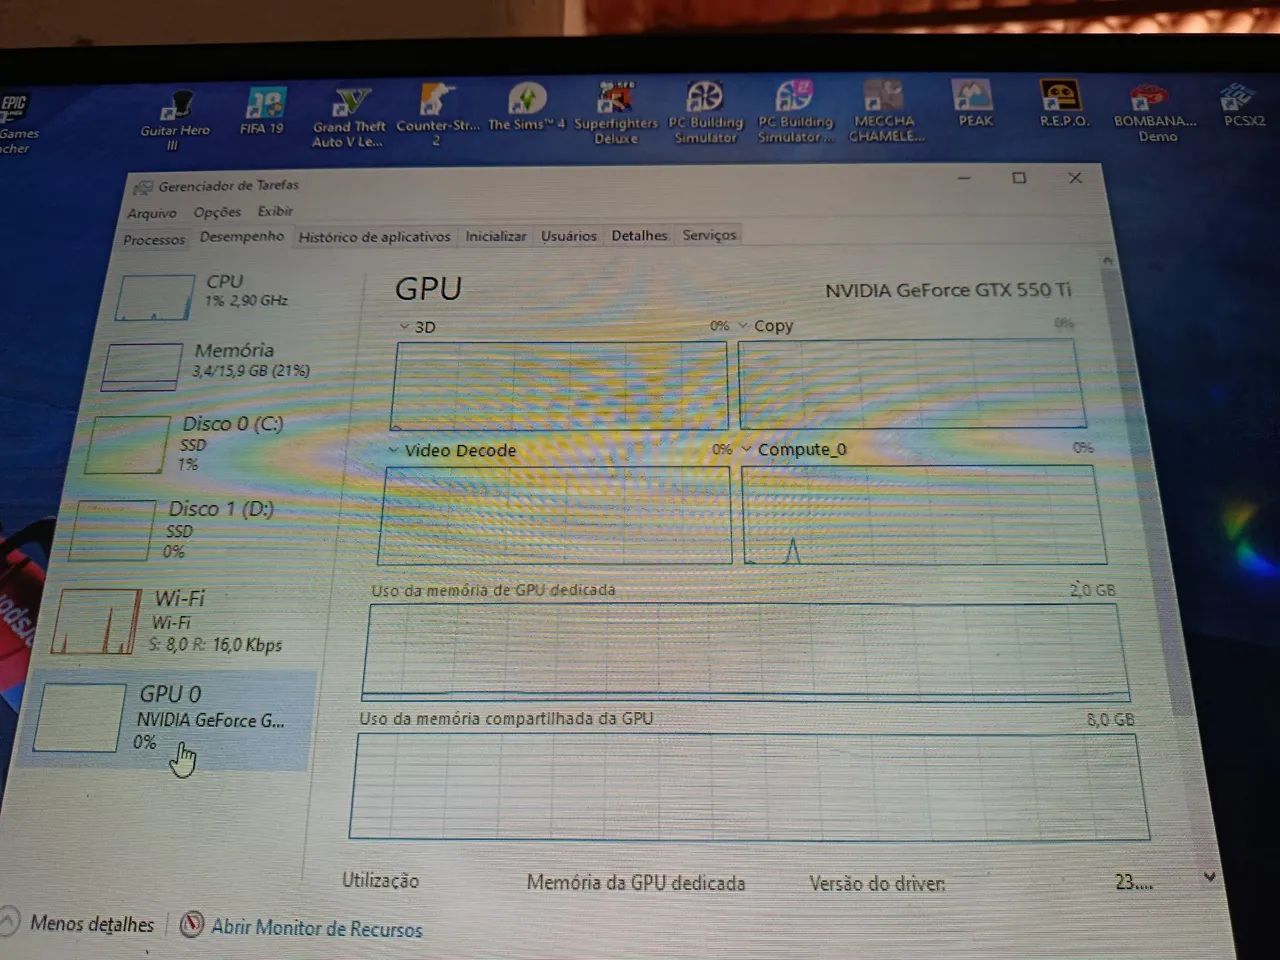
Task: Click the Compute_0 usage graph
Action: 924,514
